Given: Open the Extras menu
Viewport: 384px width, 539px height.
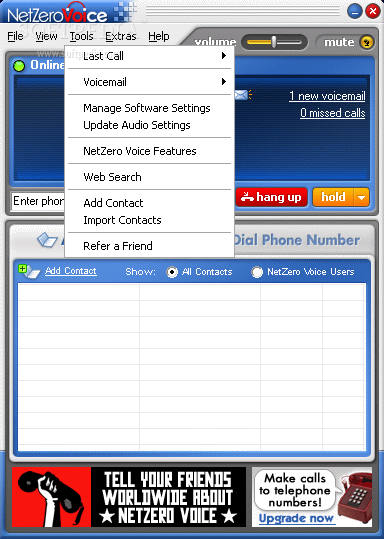Looking at the screenshot, I should tap(121, 36).
